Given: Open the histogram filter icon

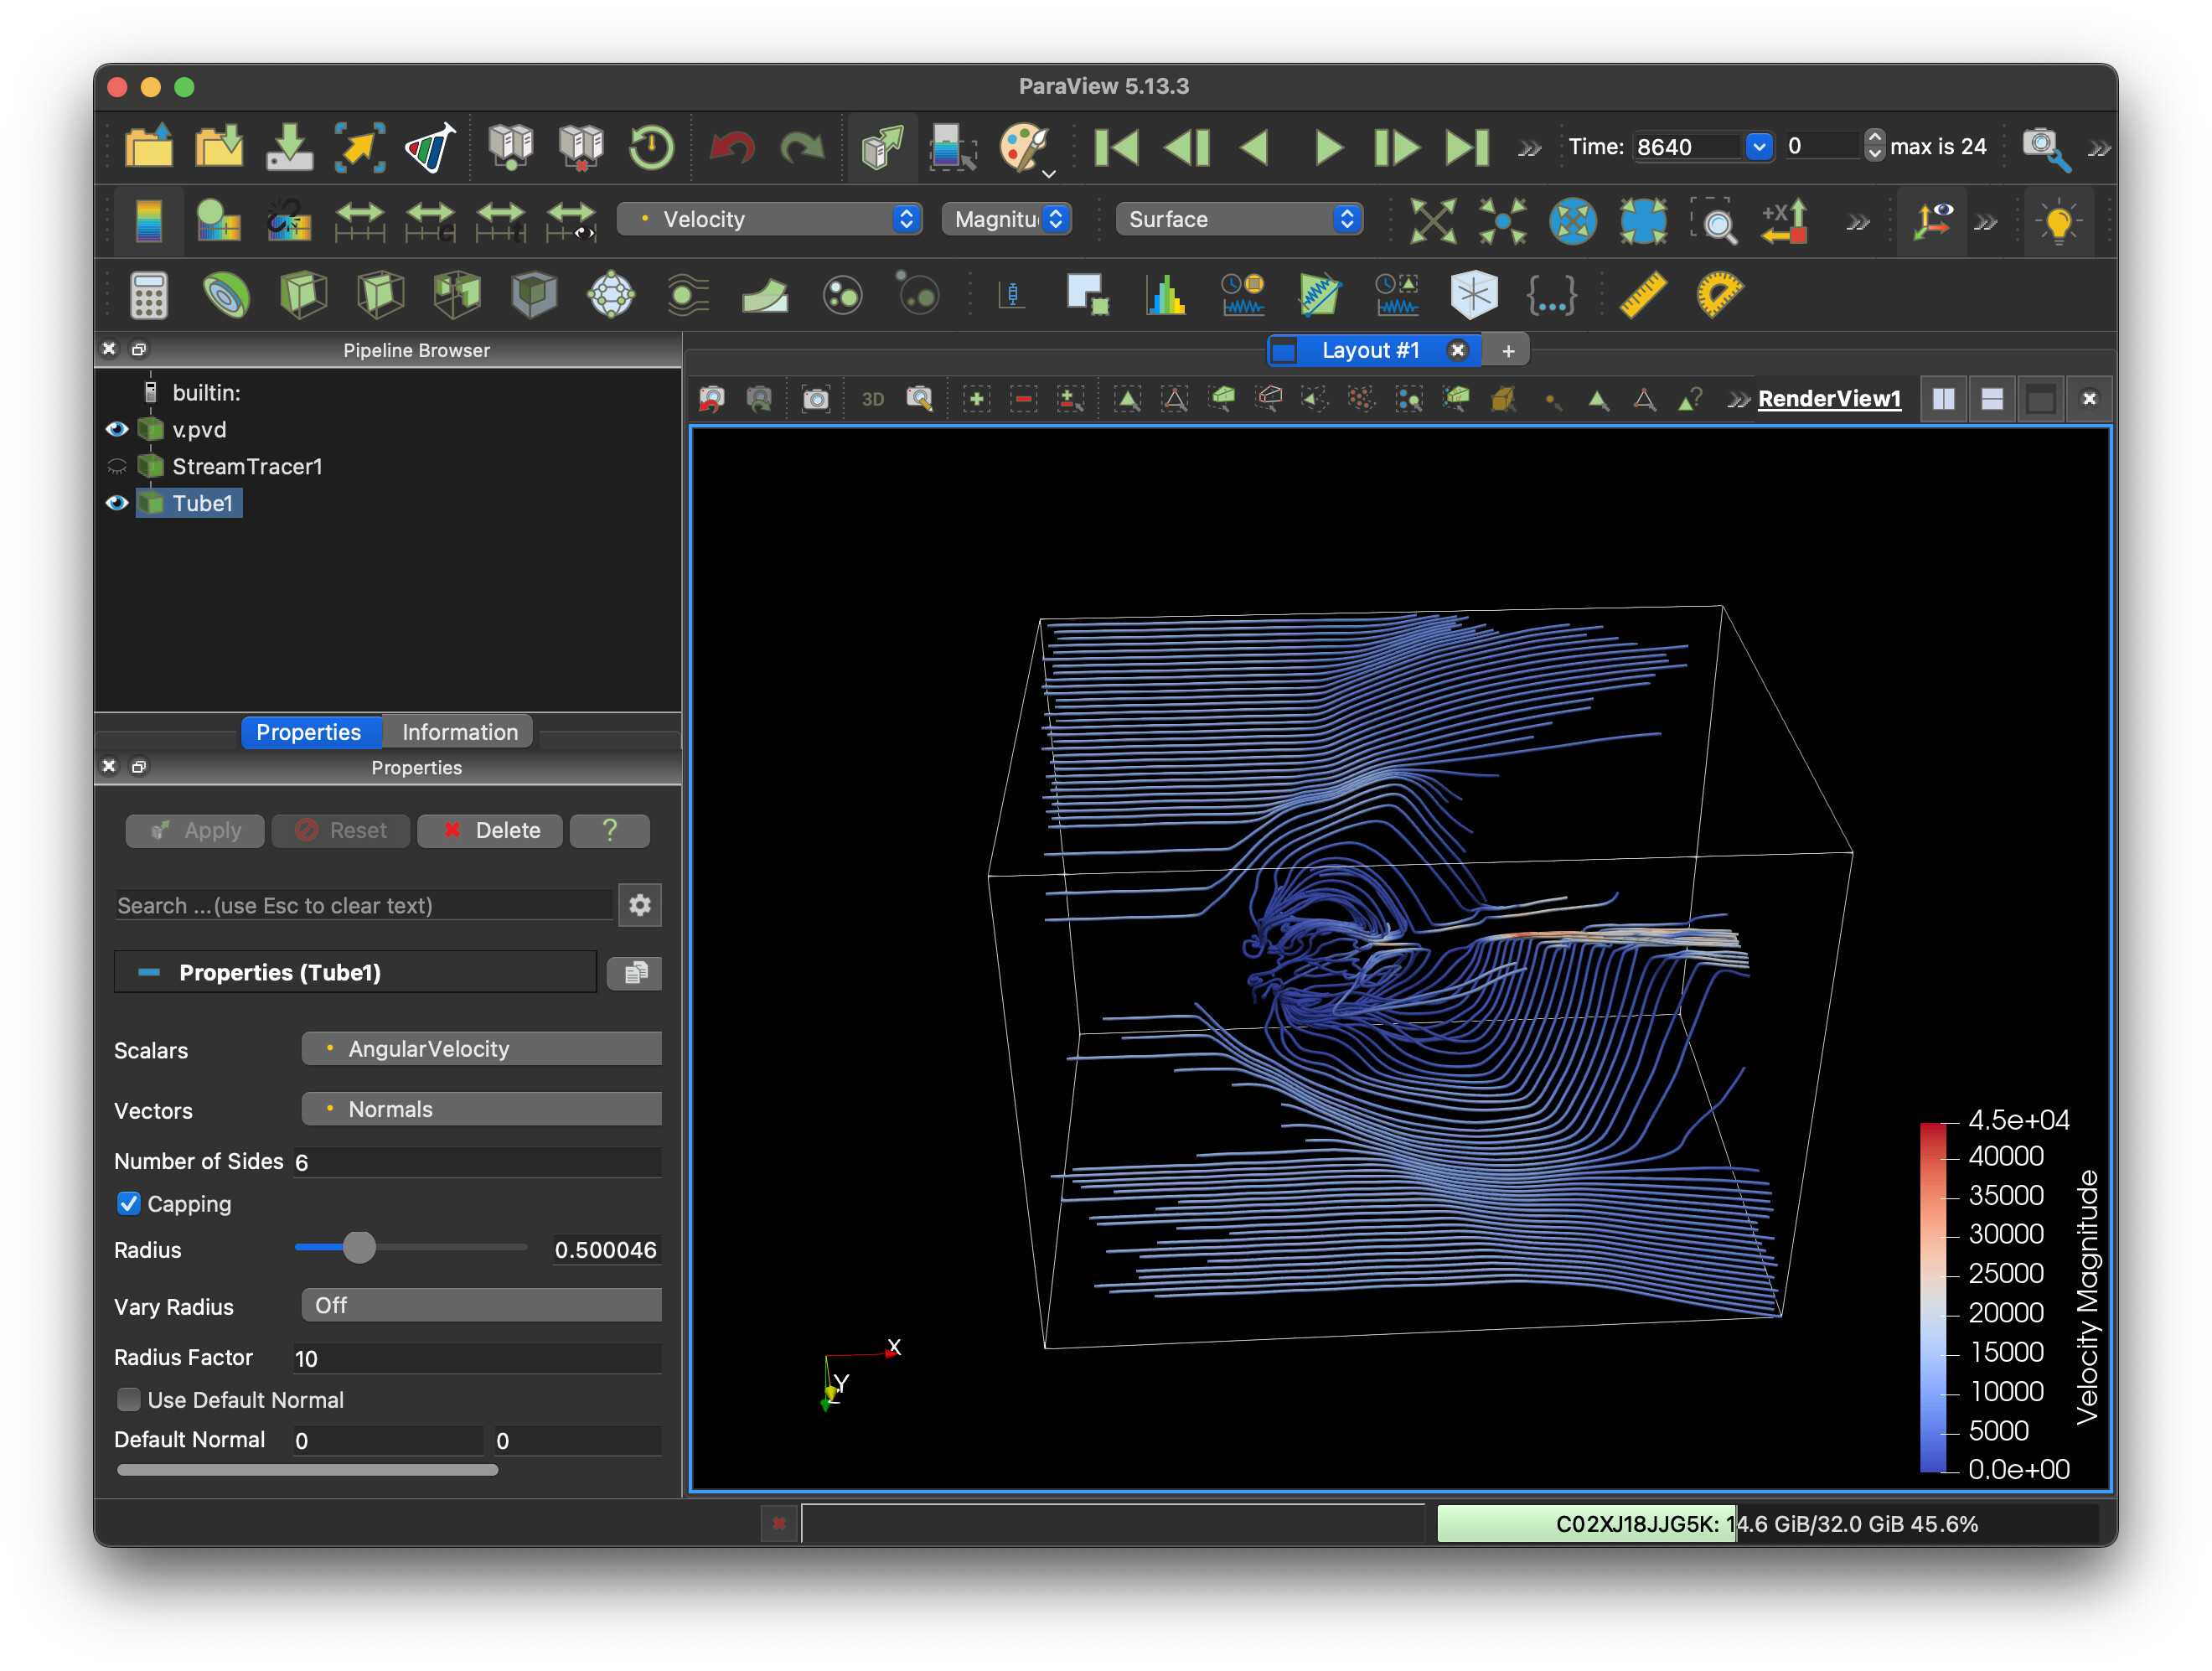Looking at the screenshot, I should (1166, 295).
